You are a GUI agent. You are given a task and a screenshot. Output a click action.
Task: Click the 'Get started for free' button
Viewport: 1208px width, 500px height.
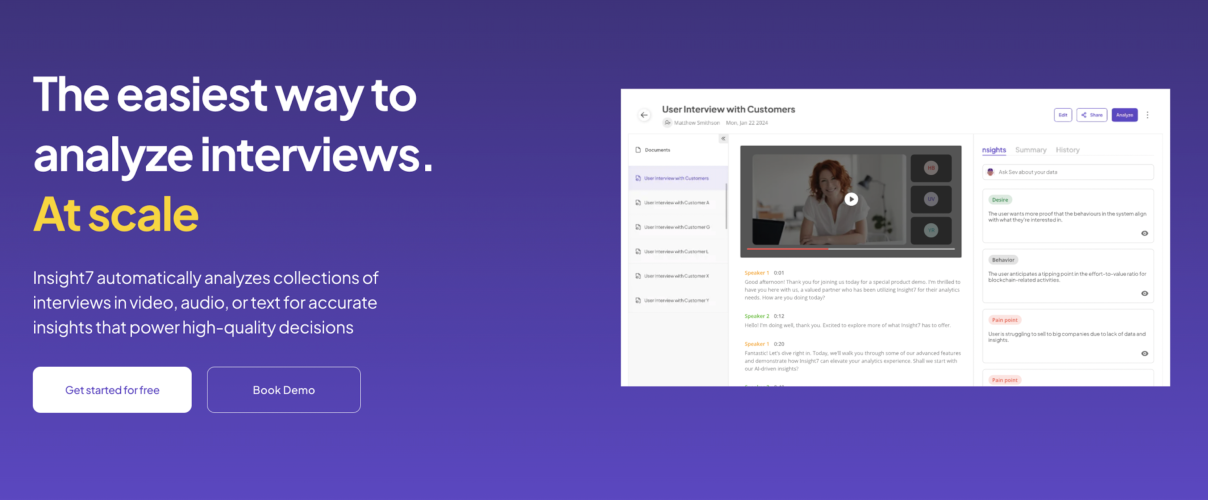point(112,390)
